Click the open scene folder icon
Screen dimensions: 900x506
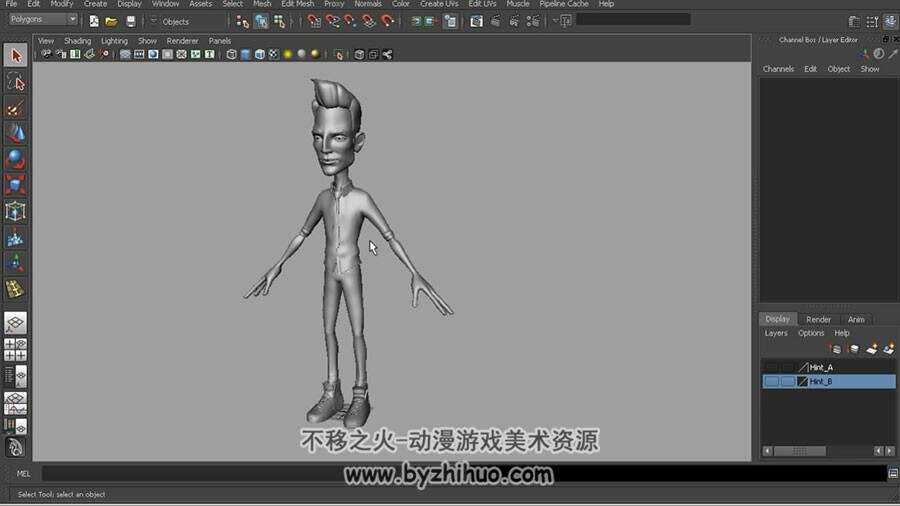pyautogui.click(x=111, y=21)
